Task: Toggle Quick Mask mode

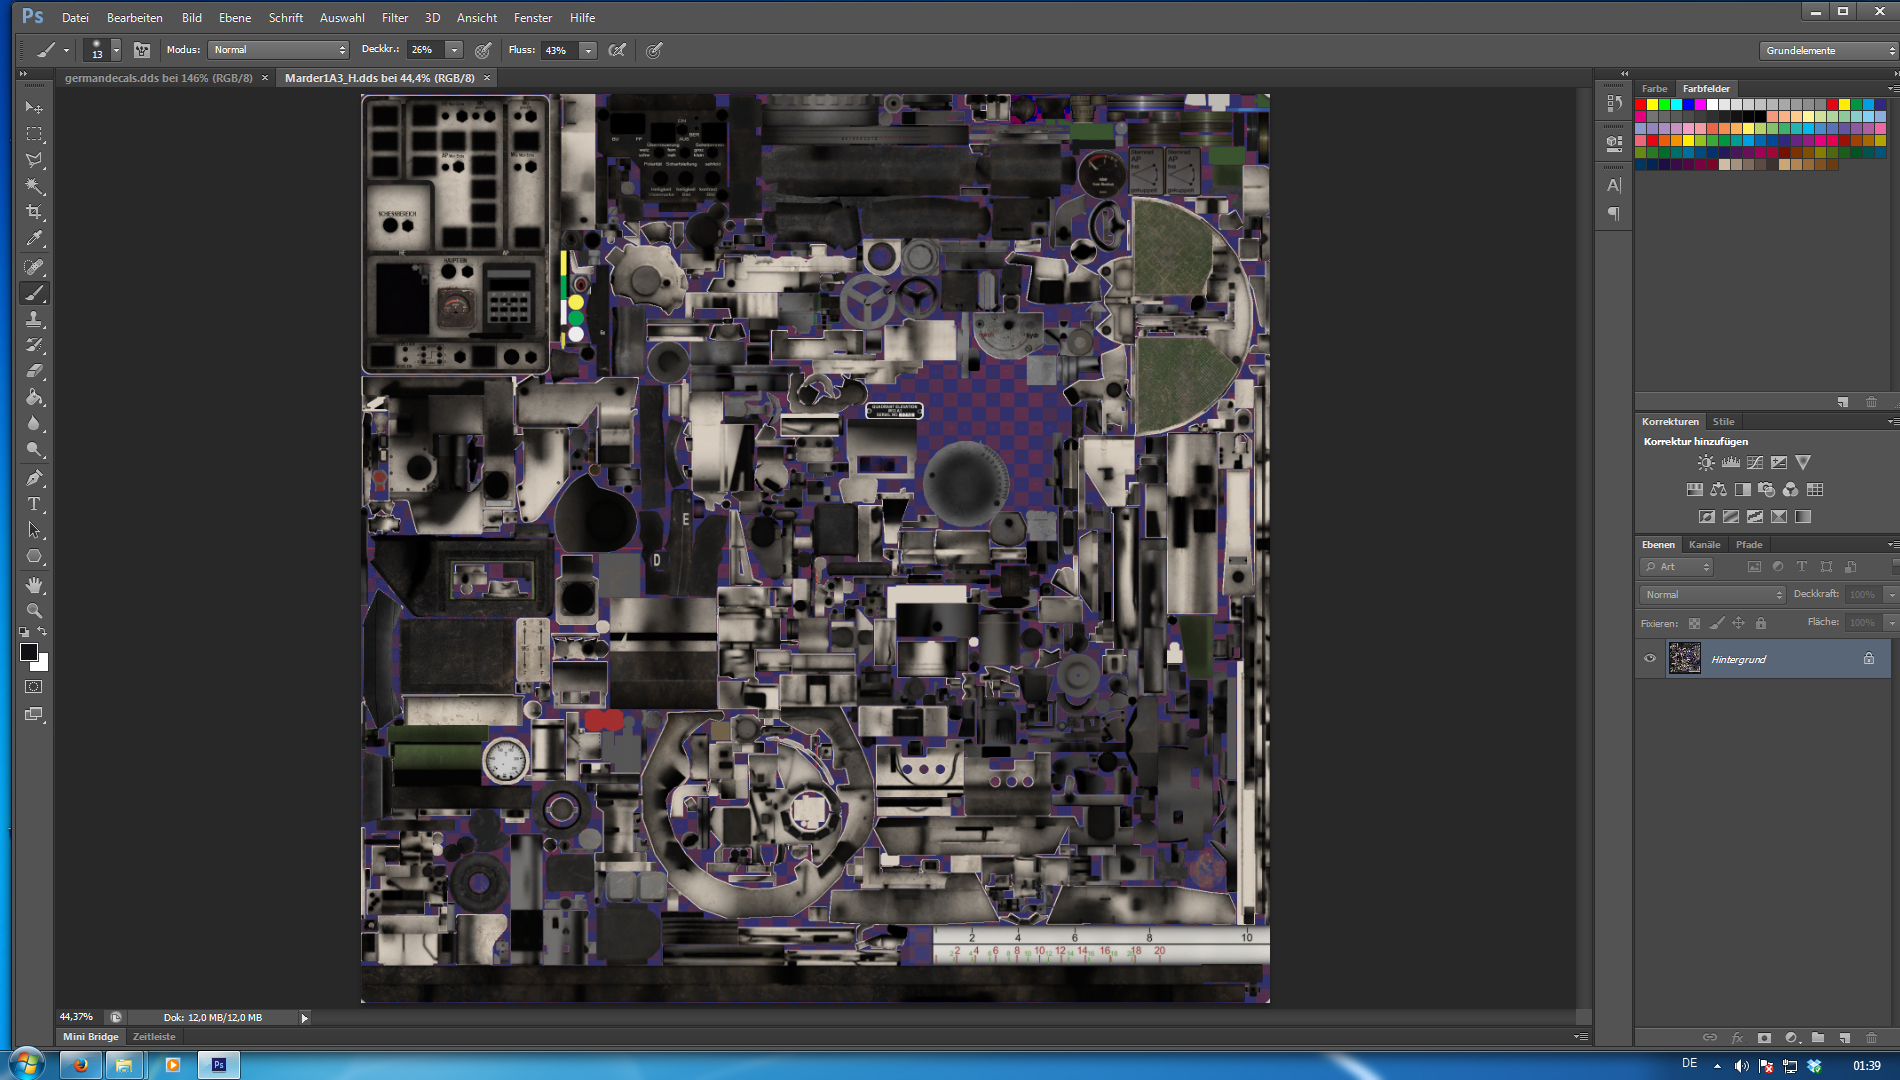Action: coord(34,687)
